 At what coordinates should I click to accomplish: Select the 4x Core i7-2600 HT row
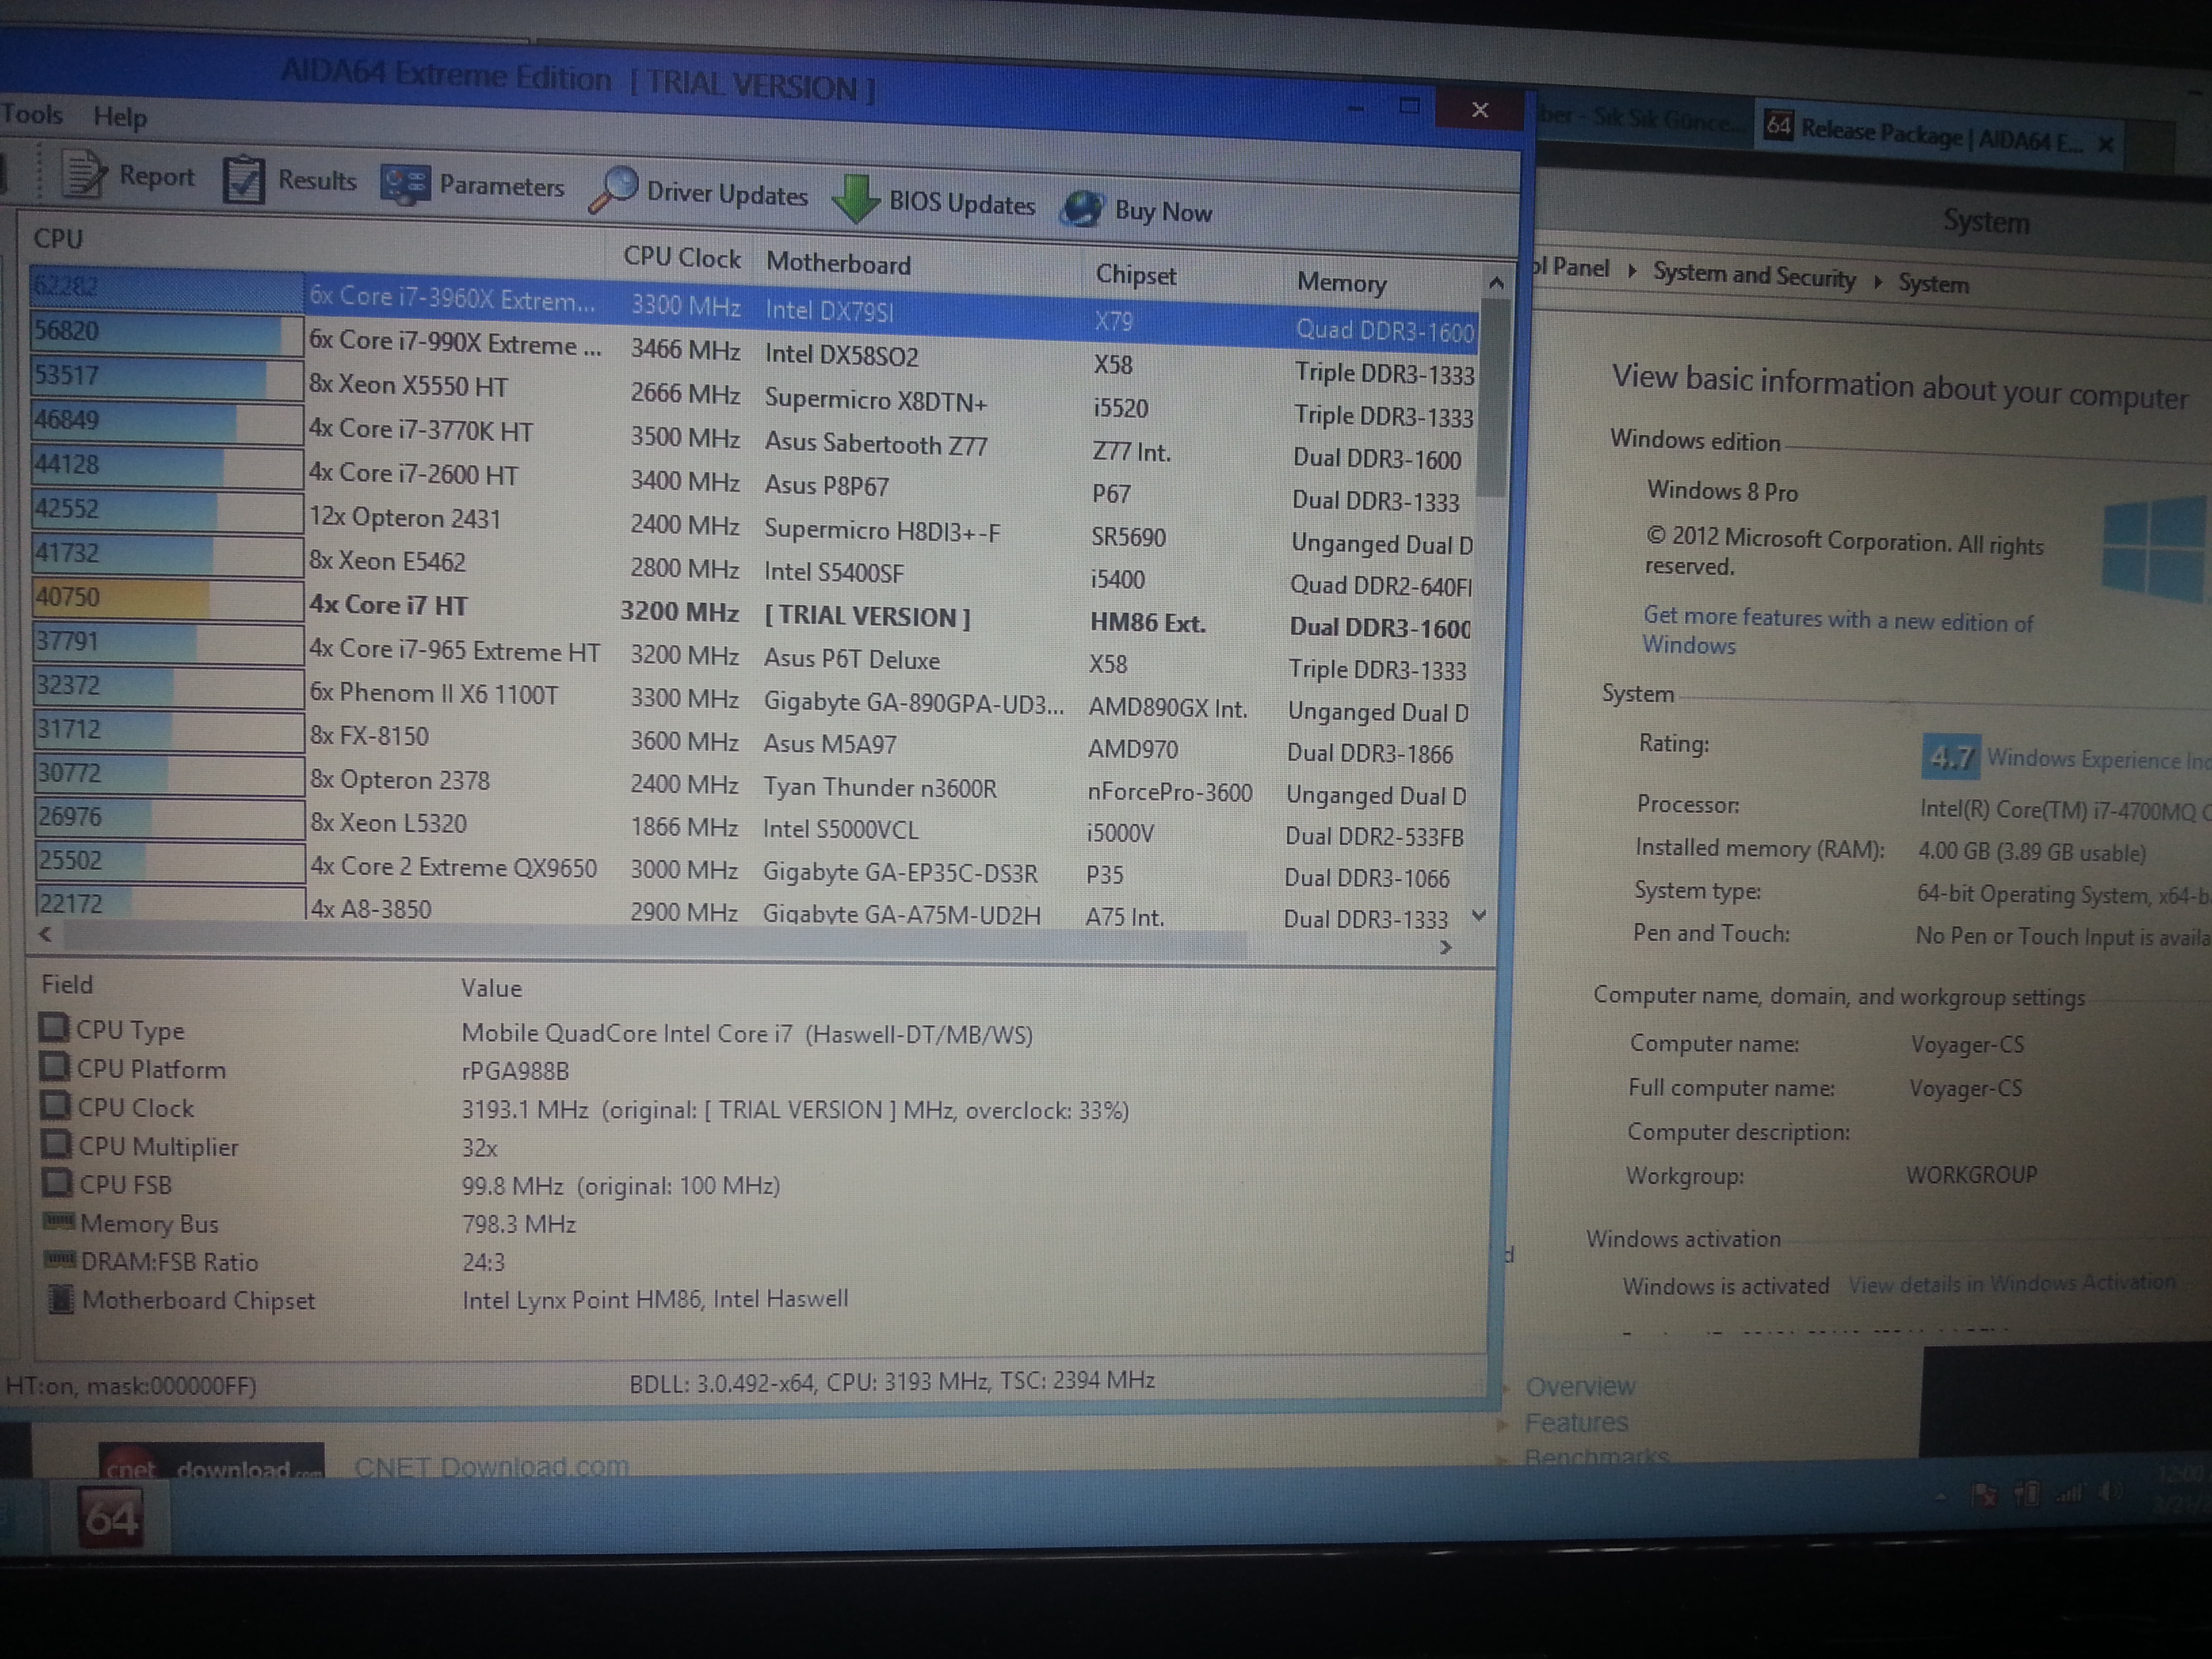point(754,482)
